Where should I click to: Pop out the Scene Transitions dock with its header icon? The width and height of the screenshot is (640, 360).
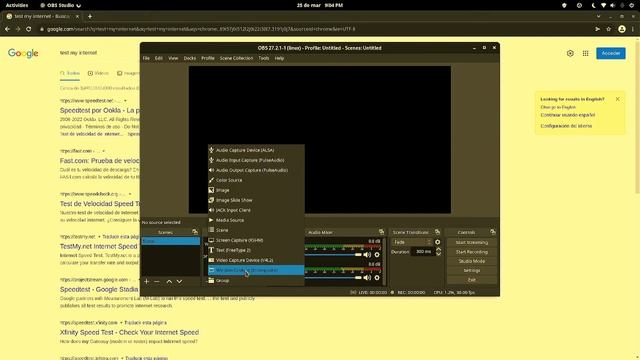437,232
